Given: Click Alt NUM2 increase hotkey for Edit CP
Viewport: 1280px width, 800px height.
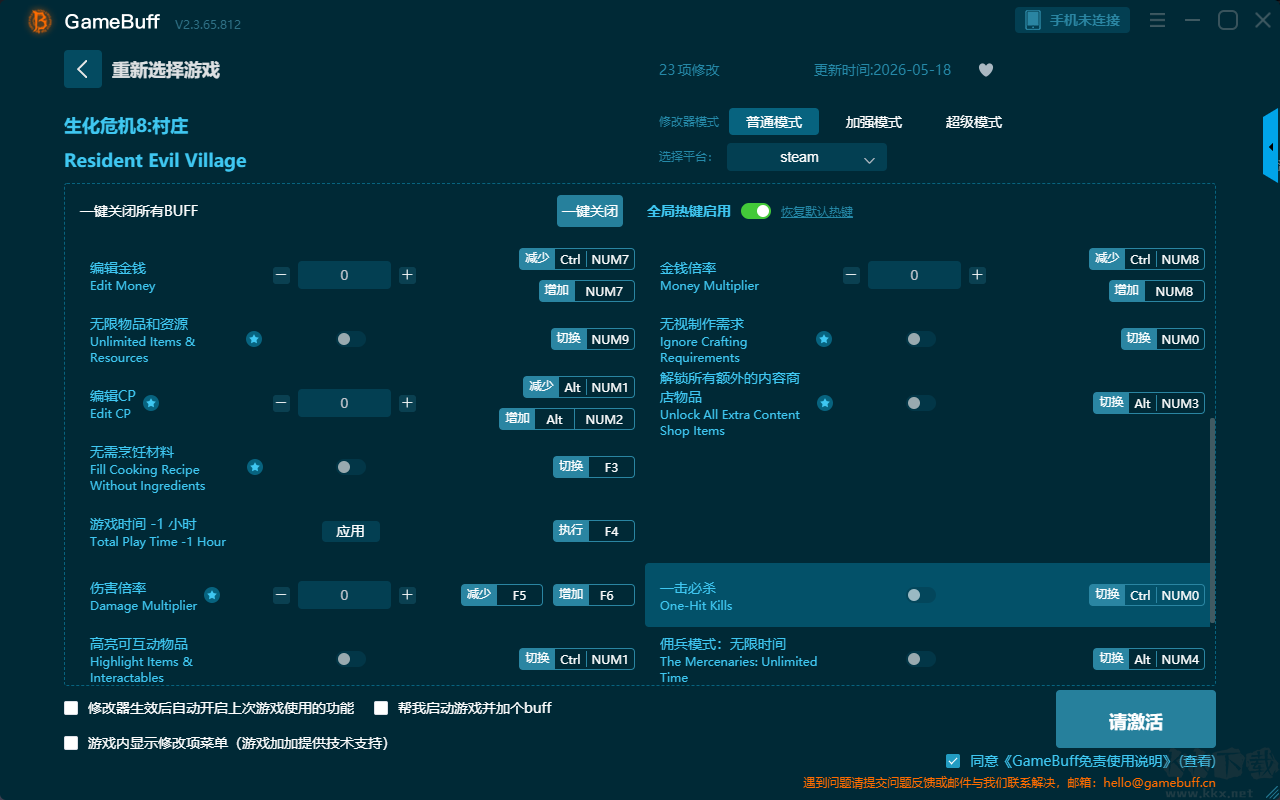Looking at the screenshot, I should point(567,419).
